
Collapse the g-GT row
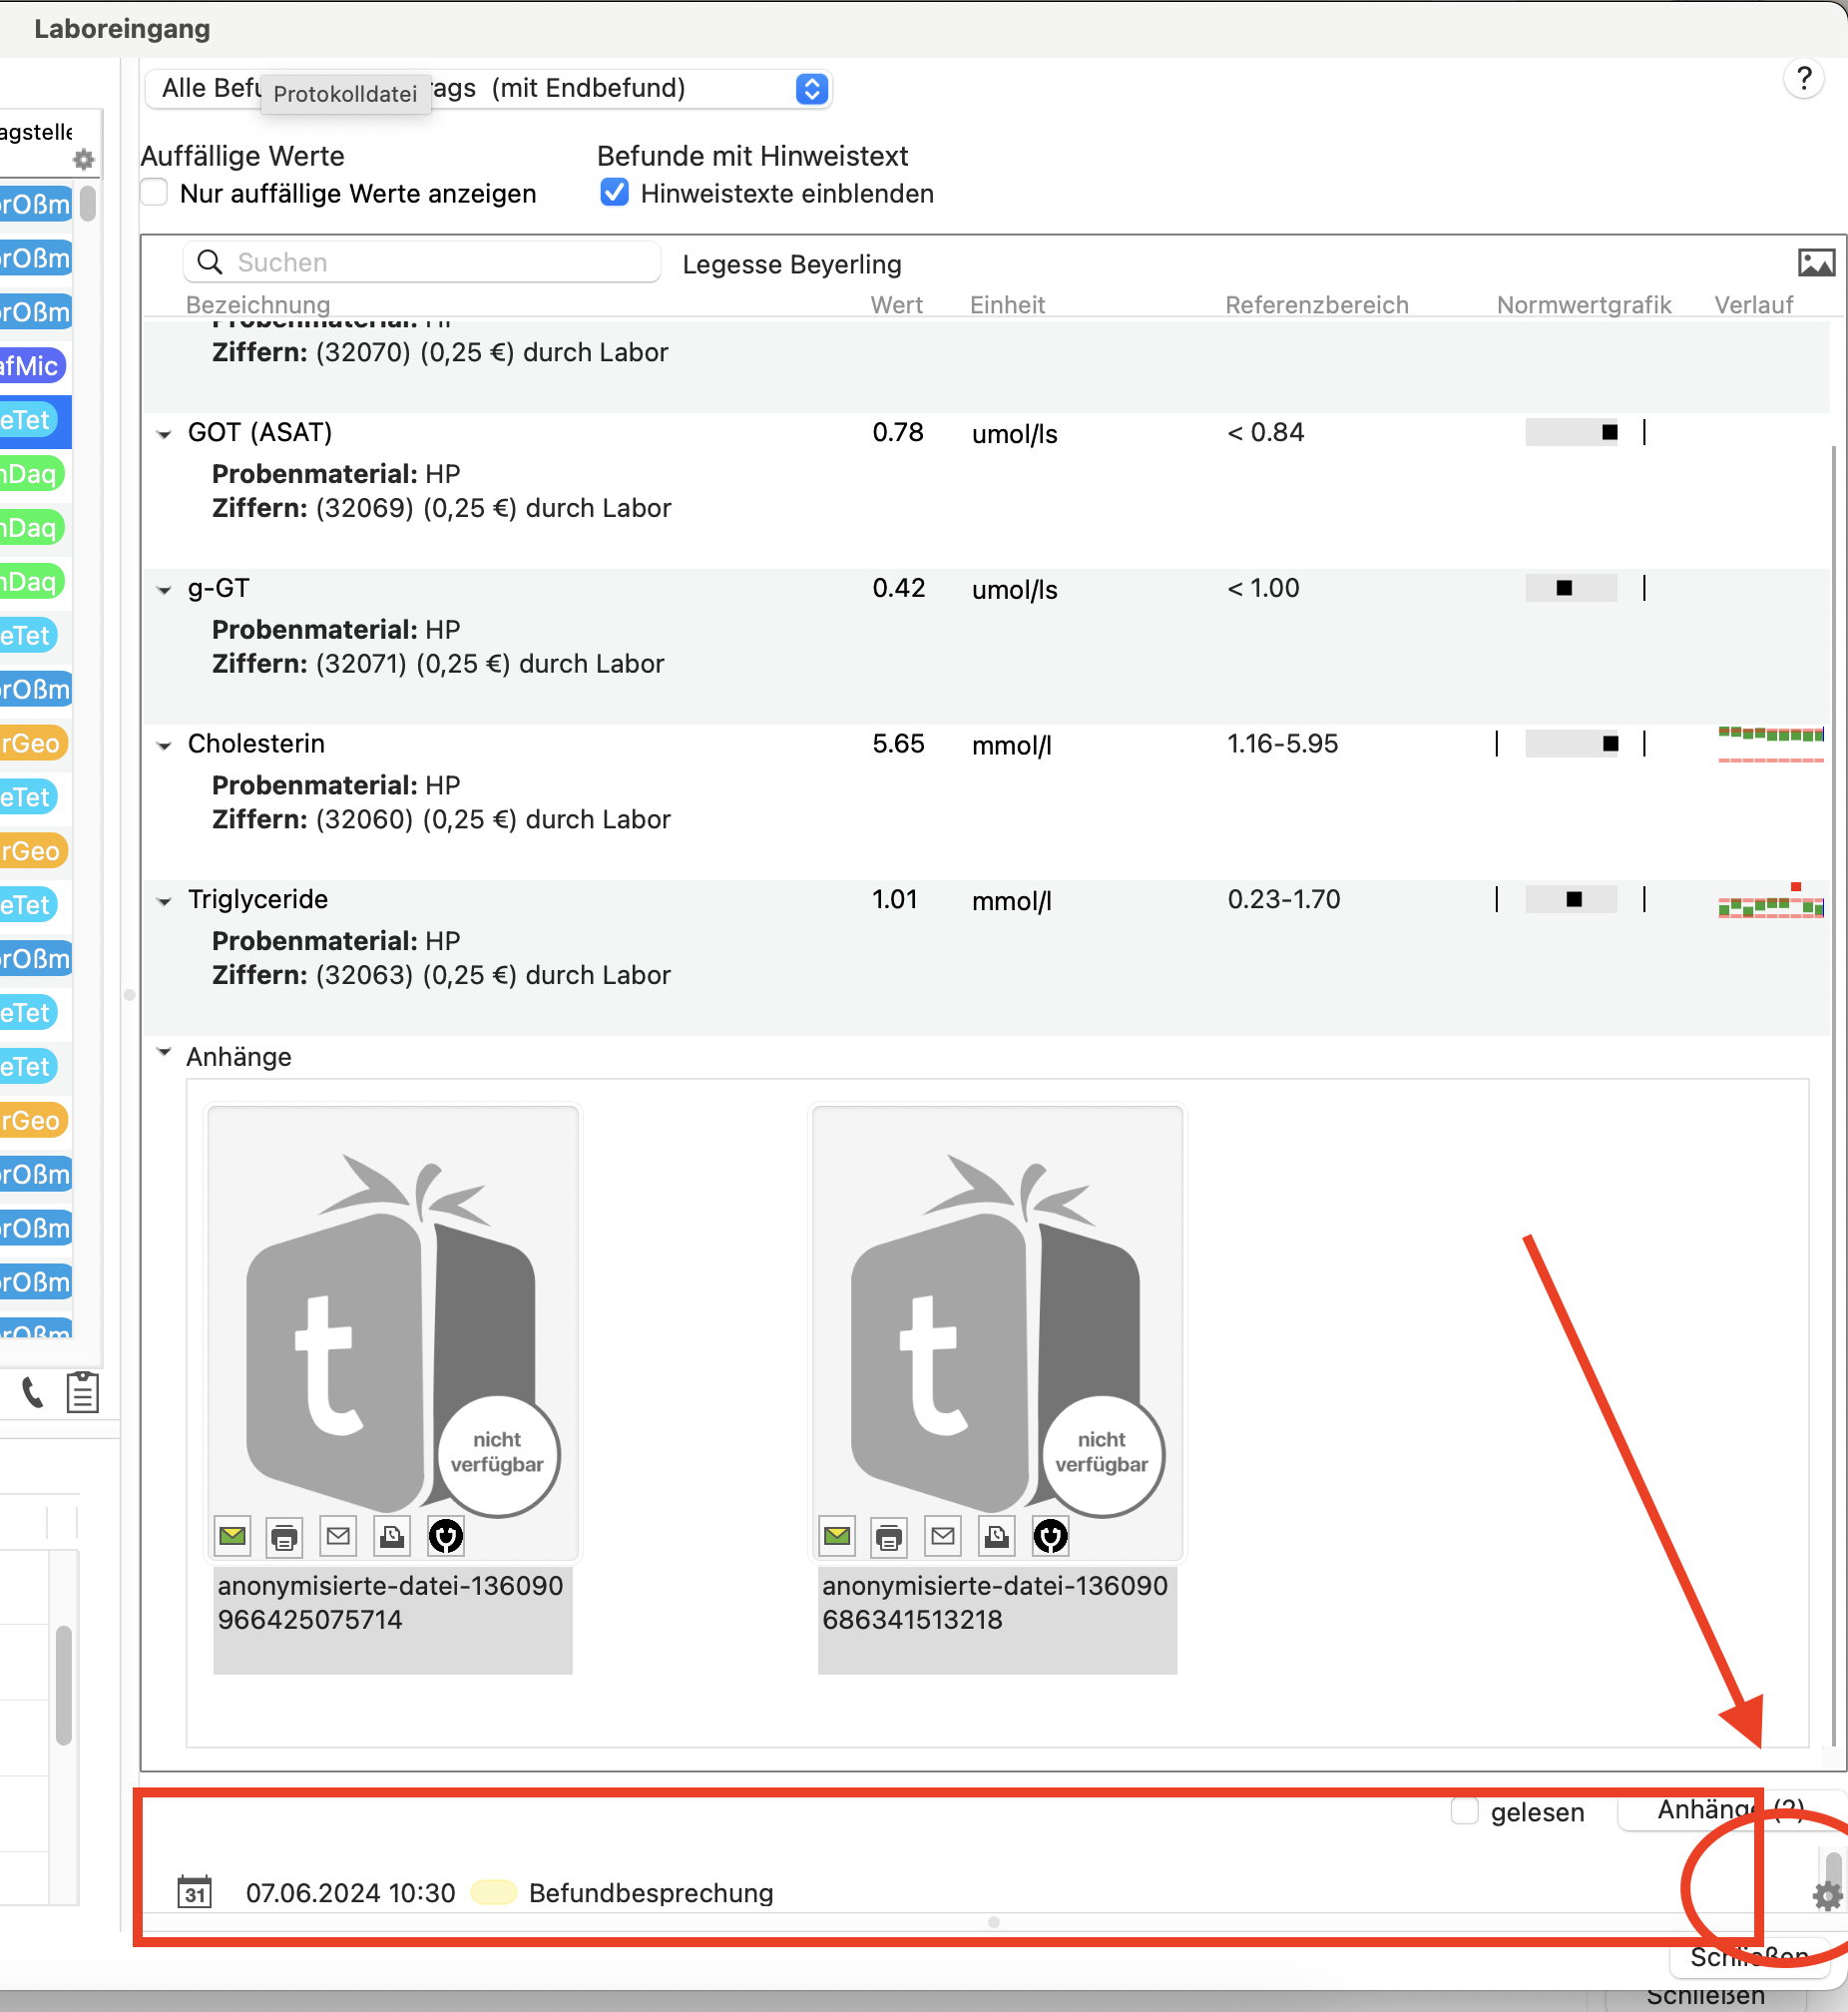[x=165, y=590]
